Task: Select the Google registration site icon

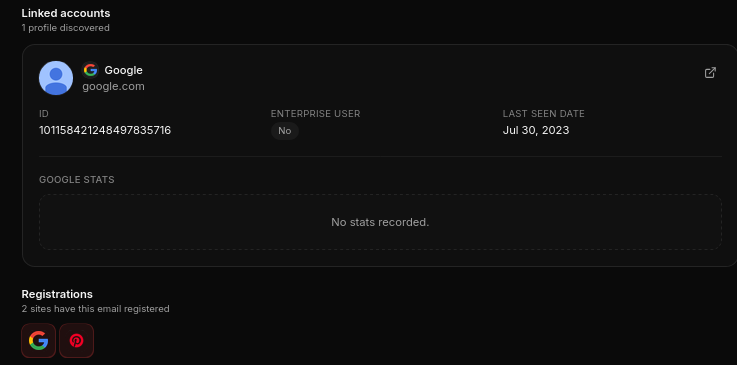Action: (x=39, y=341)
